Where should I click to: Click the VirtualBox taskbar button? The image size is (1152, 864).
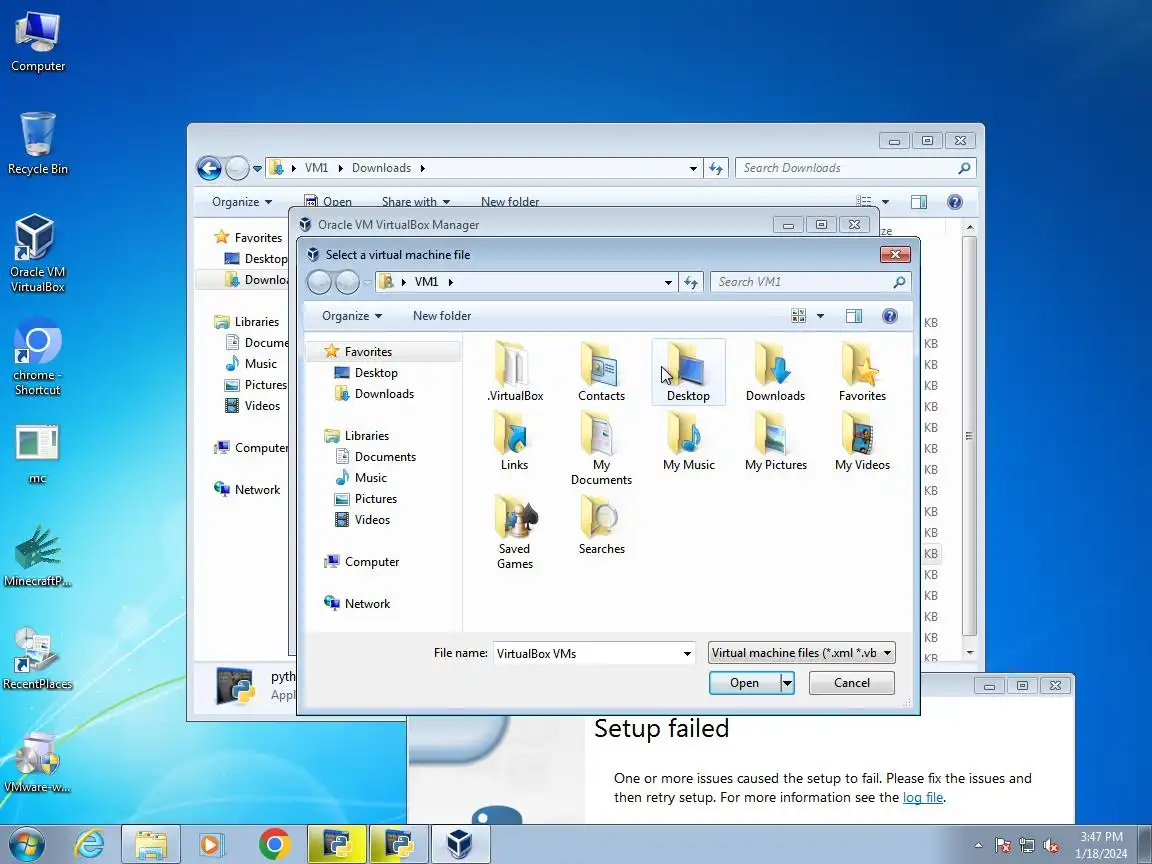coord(460,844)
